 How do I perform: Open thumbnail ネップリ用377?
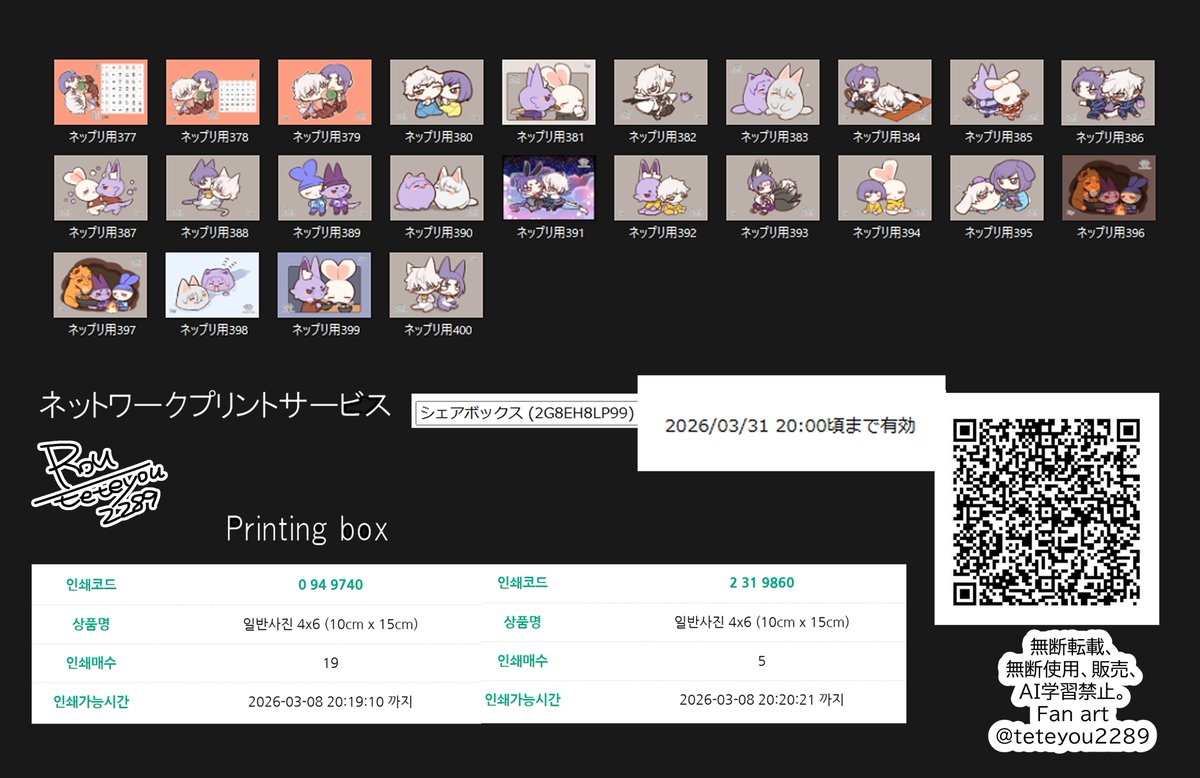(x=101, y=92)
